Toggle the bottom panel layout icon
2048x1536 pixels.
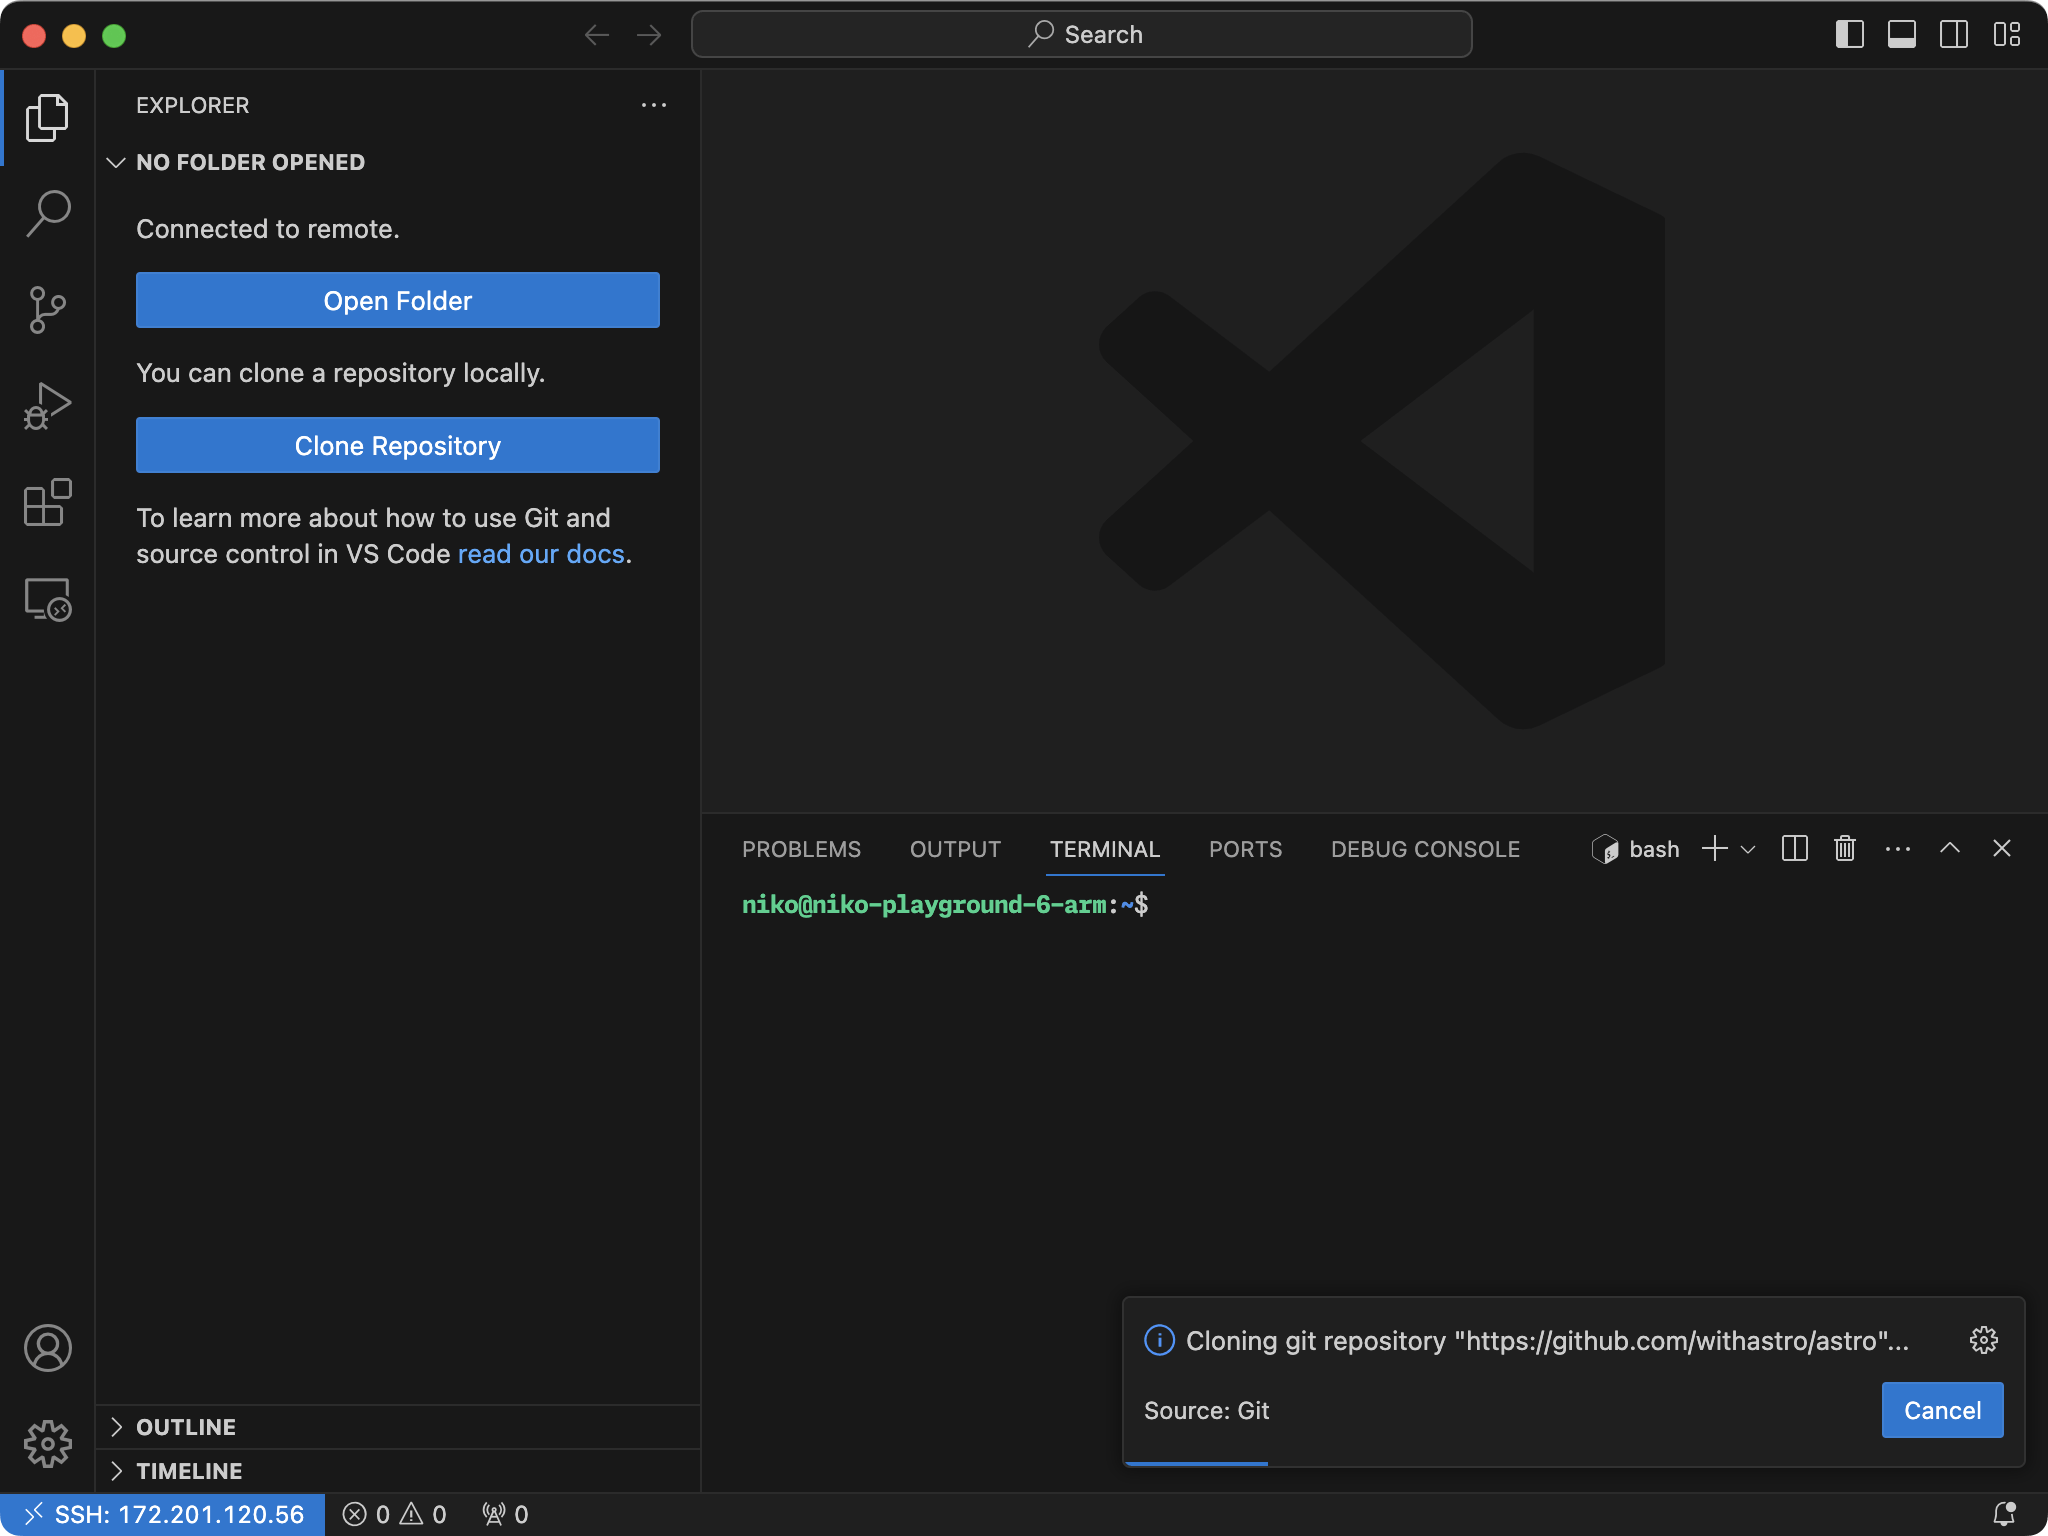point(1902,35)
